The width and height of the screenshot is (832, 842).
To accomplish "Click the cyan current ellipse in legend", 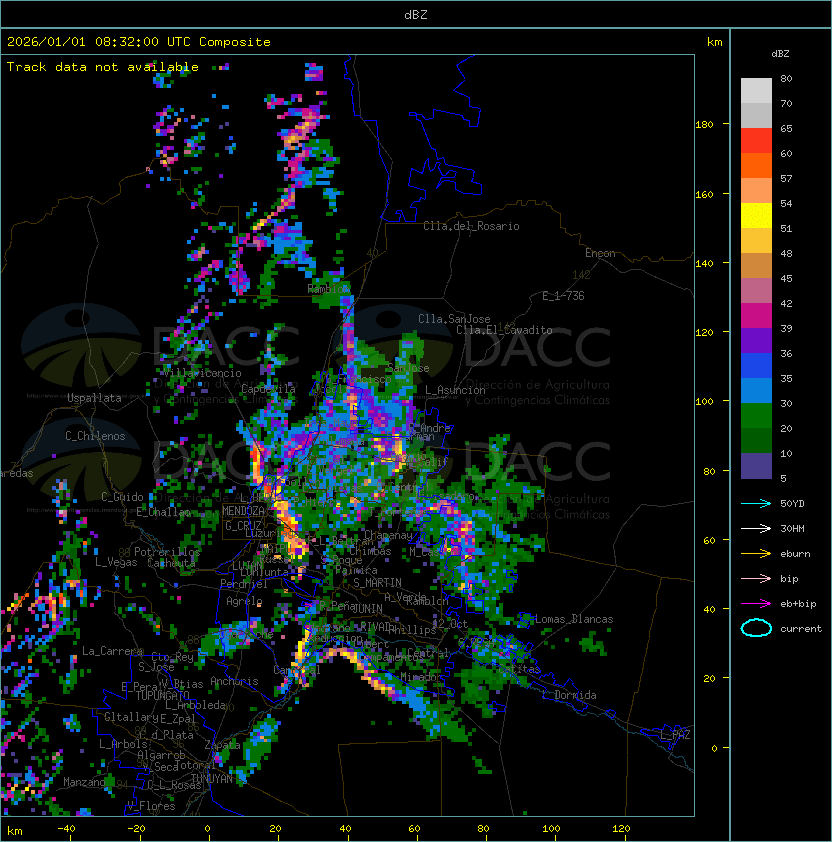I will 756,628.
